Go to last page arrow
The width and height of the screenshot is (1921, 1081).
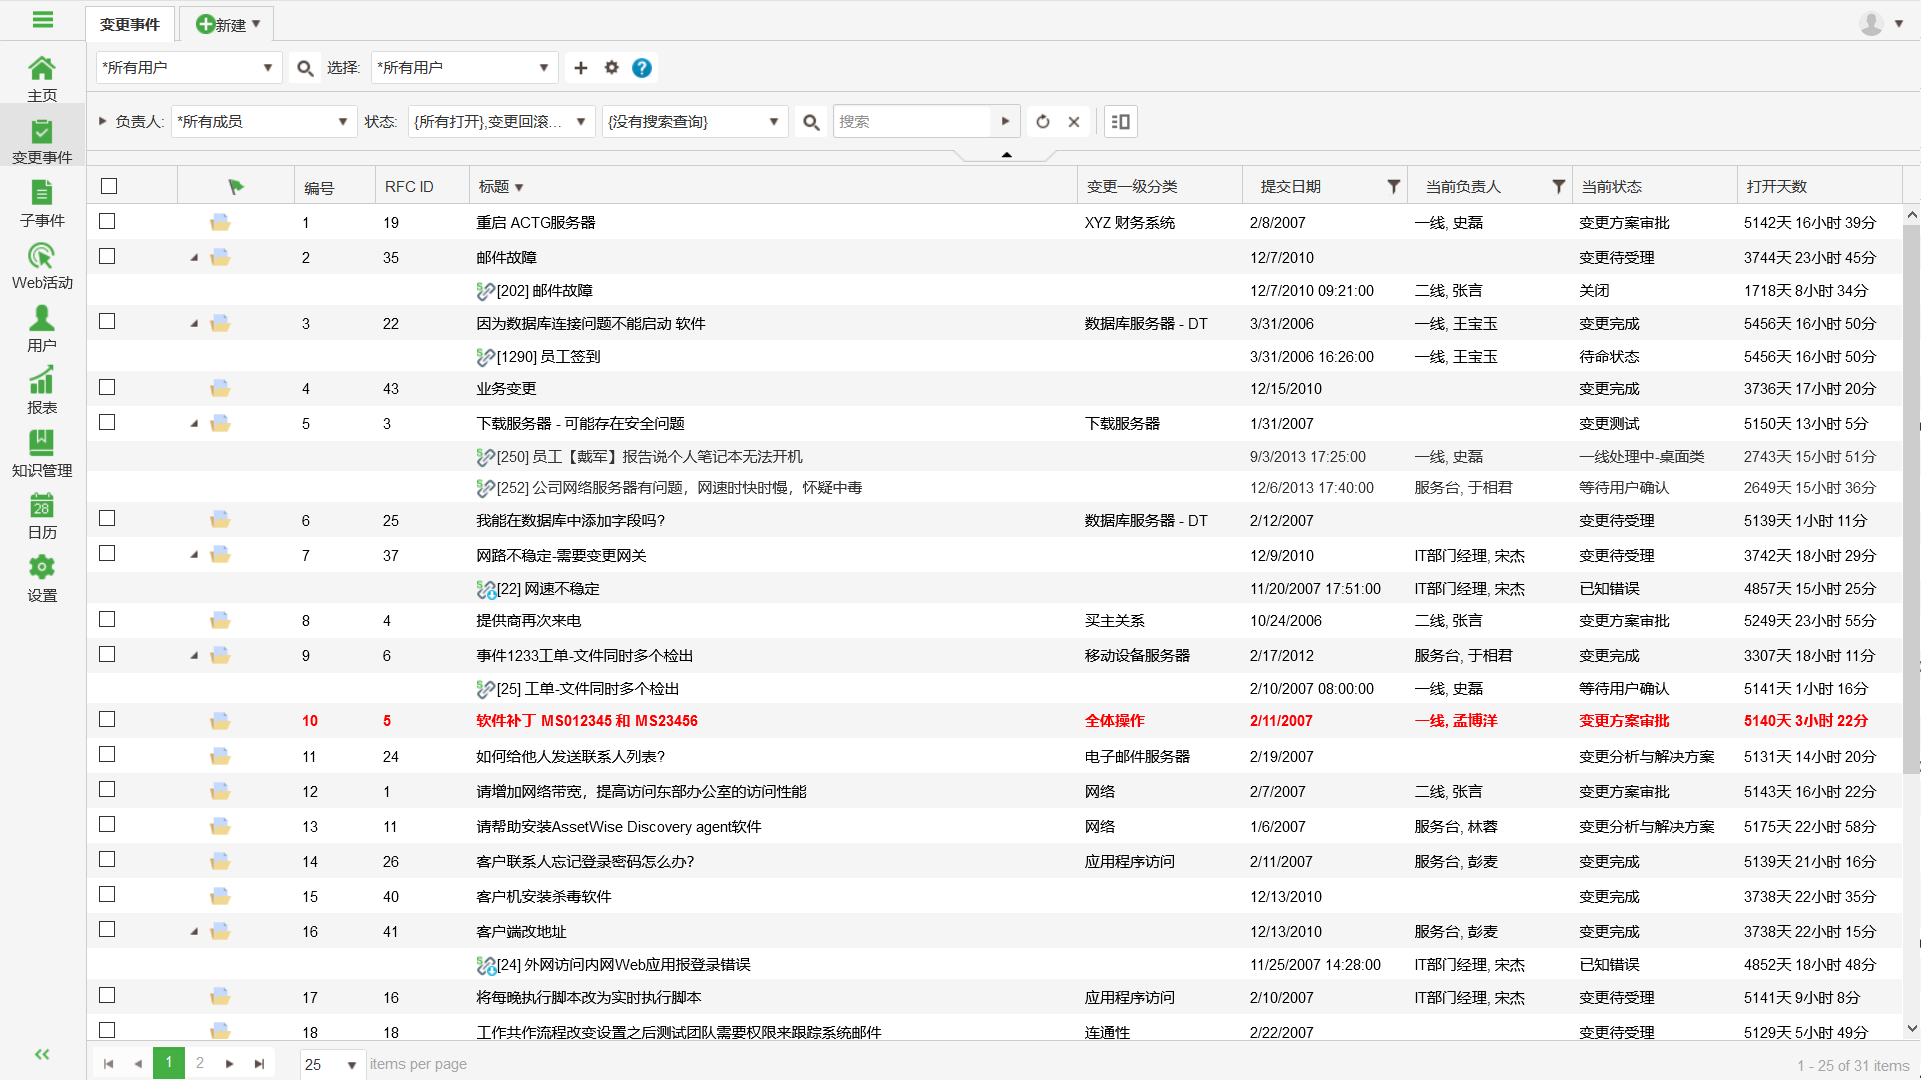click(260, 1064)
